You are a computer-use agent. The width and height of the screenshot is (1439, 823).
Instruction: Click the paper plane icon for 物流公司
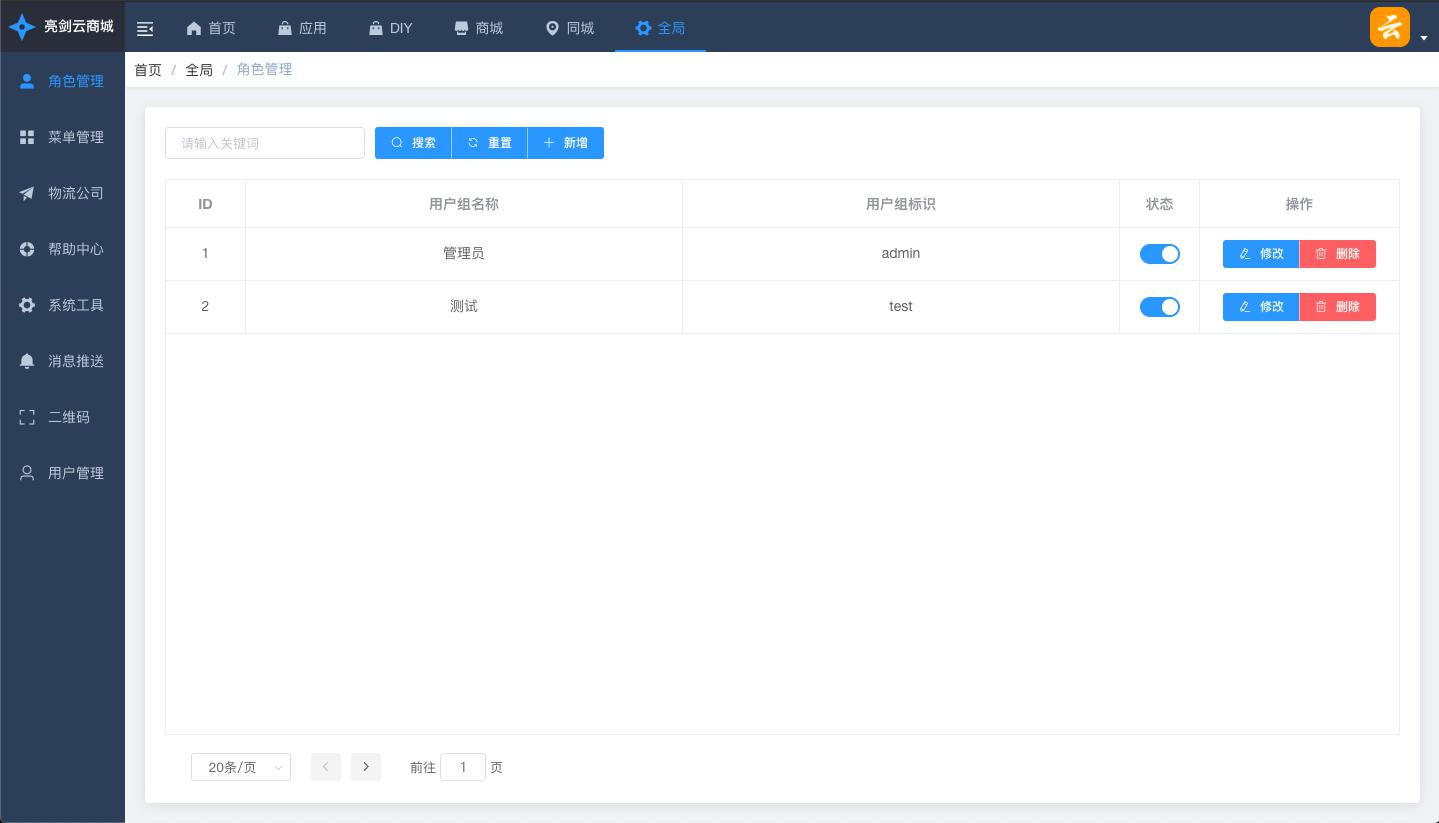click(27, 193)
